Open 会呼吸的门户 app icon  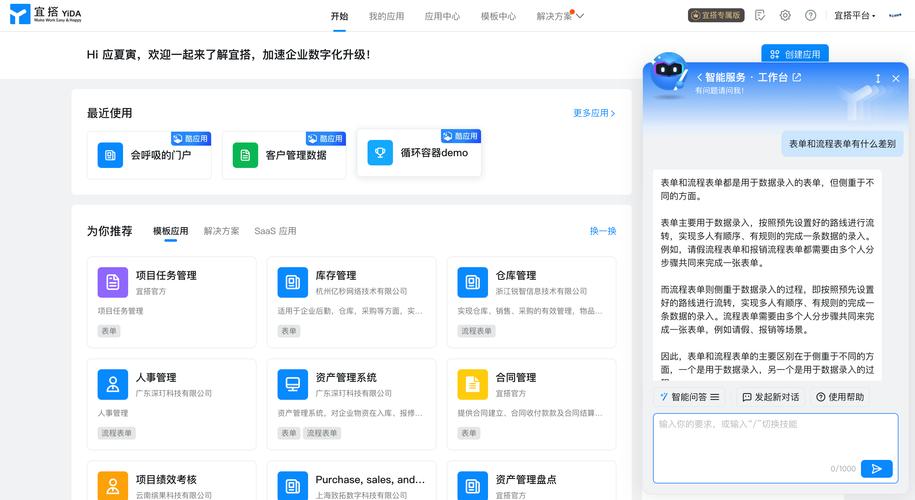(110, 155)
